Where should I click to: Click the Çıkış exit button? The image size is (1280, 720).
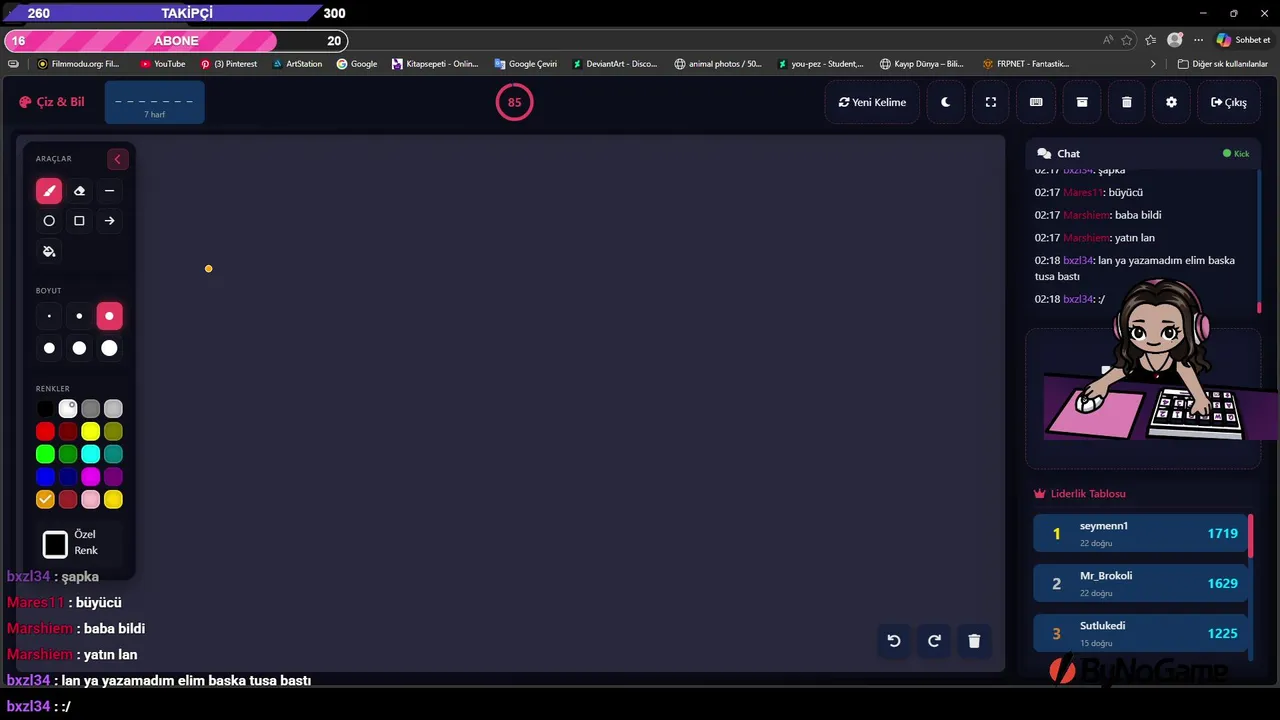click(x=1228, y=102)
